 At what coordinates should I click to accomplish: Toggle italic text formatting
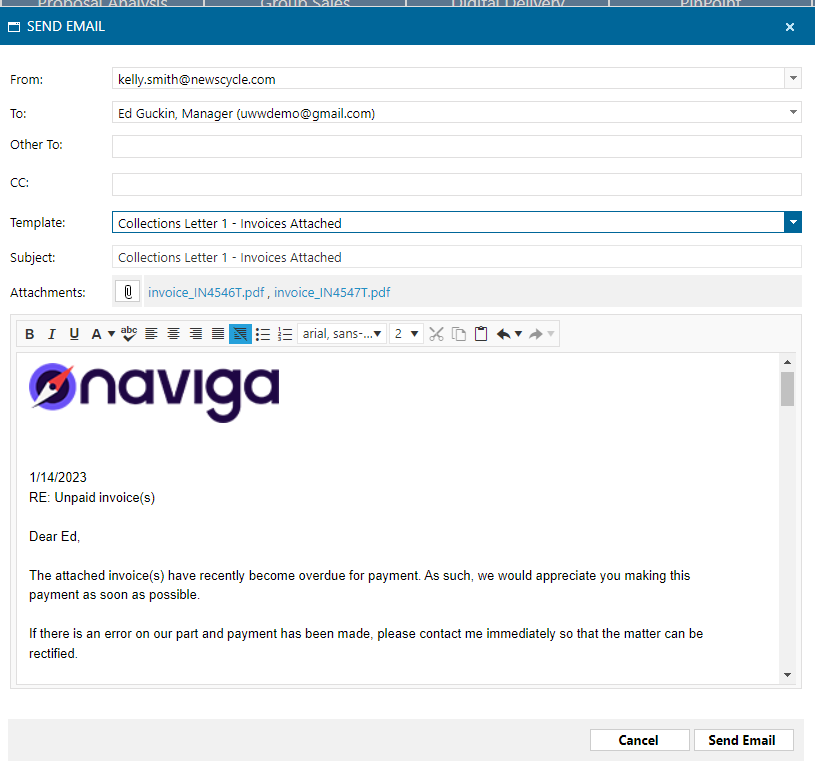pos(52,334)
